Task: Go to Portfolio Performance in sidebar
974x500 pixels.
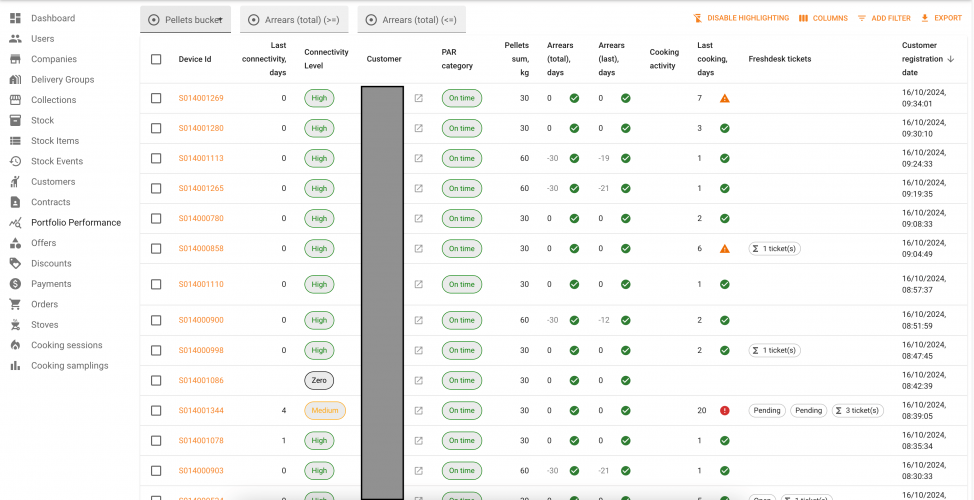Action: [75, 223]
